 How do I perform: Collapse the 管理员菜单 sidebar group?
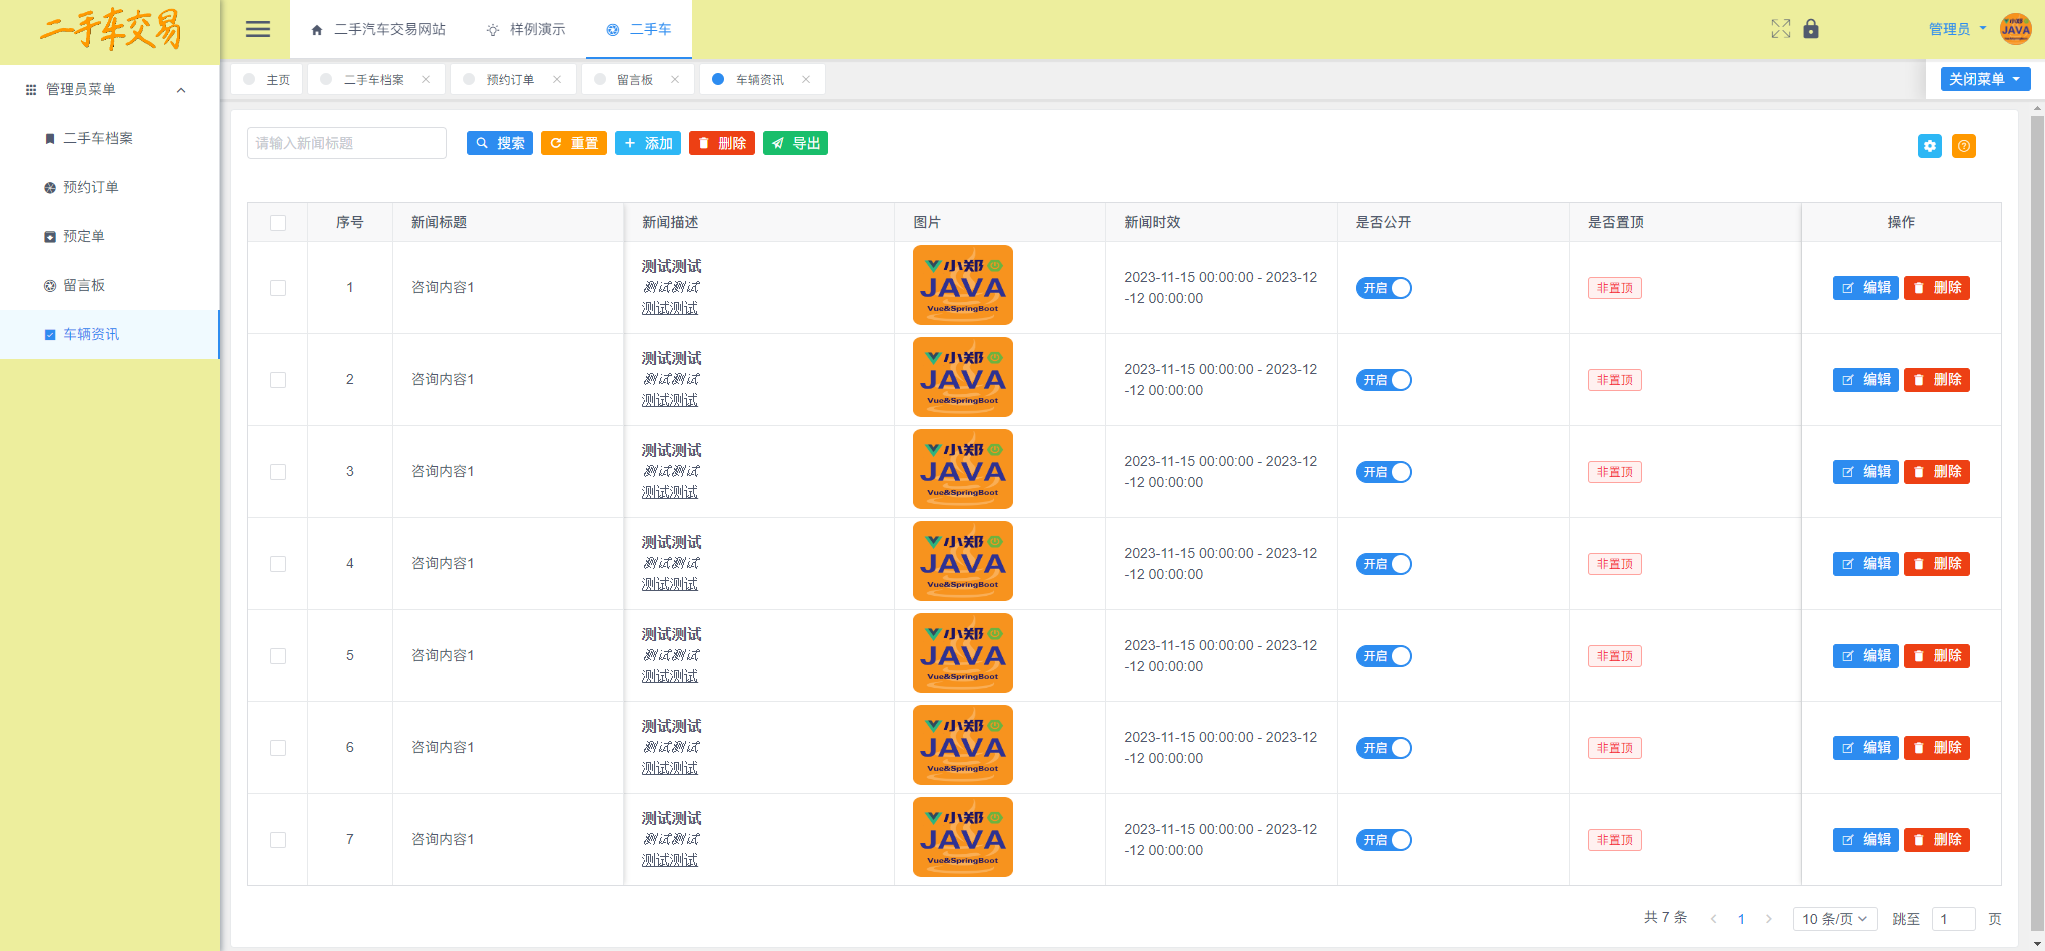(181, 90)
